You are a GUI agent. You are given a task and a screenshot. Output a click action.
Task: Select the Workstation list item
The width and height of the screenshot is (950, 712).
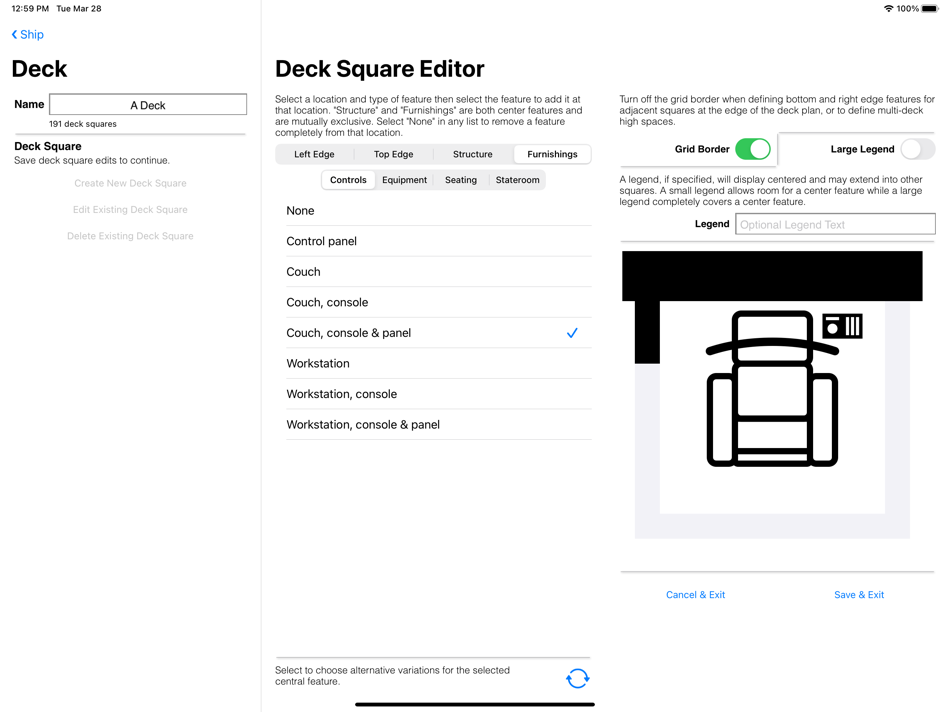[439, 364]
